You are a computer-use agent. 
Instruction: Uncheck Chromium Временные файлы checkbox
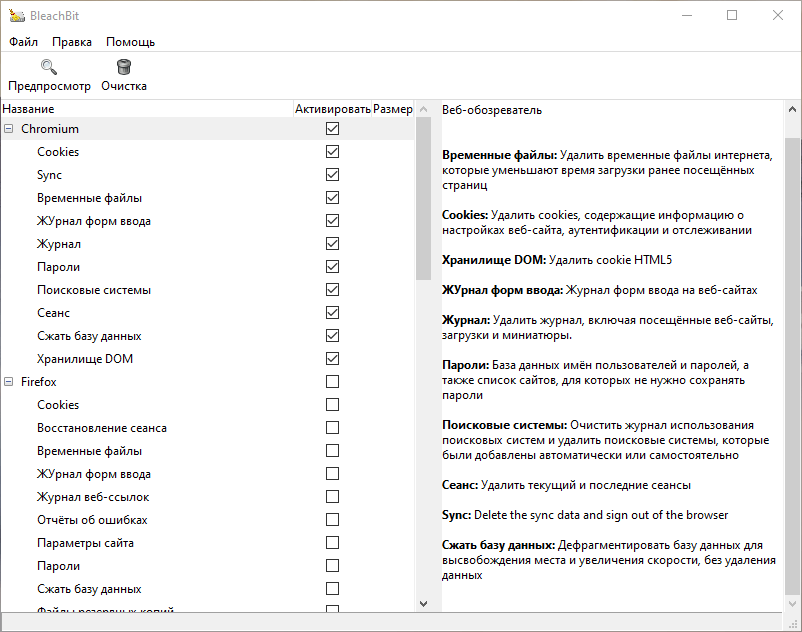(x=332, y=198)
